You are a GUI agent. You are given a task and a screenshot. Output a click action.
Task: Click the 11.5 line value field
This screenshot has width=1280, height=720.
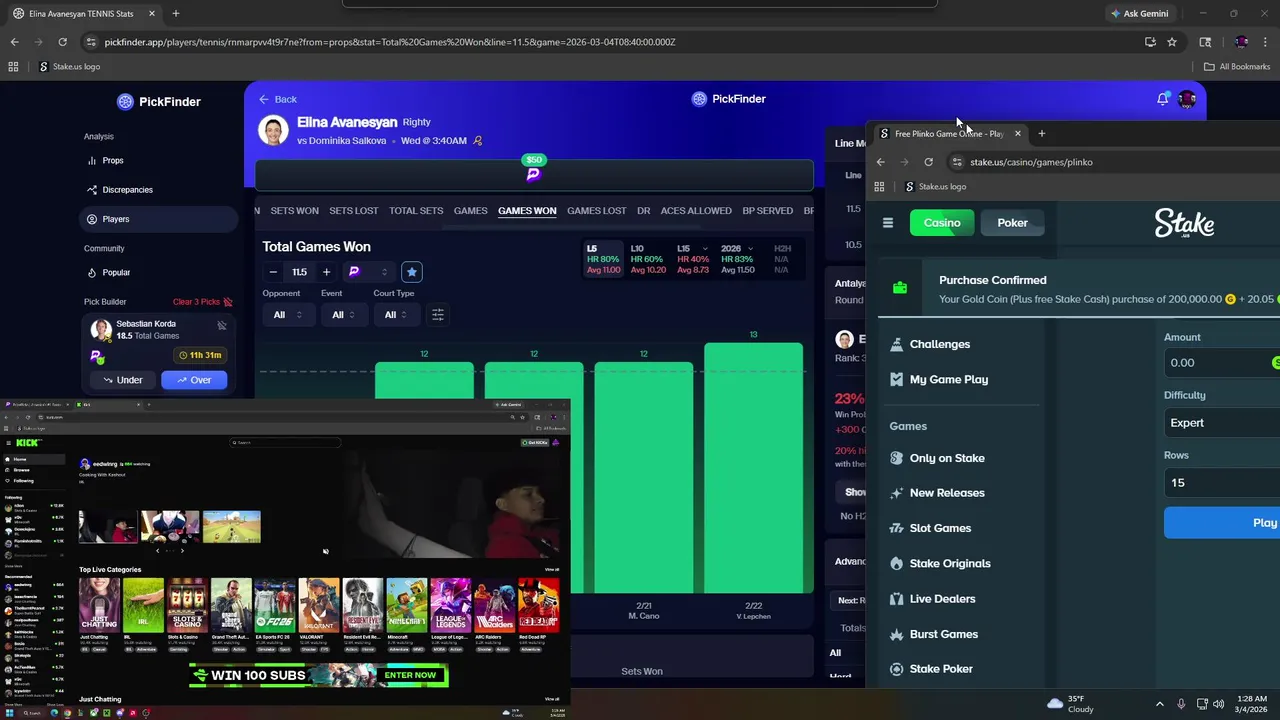[x=299, y=272]
